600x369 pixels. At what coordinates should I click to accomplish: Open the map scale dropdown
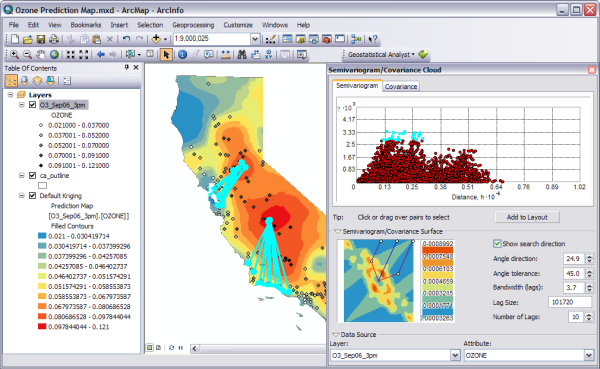pos(255,39)
